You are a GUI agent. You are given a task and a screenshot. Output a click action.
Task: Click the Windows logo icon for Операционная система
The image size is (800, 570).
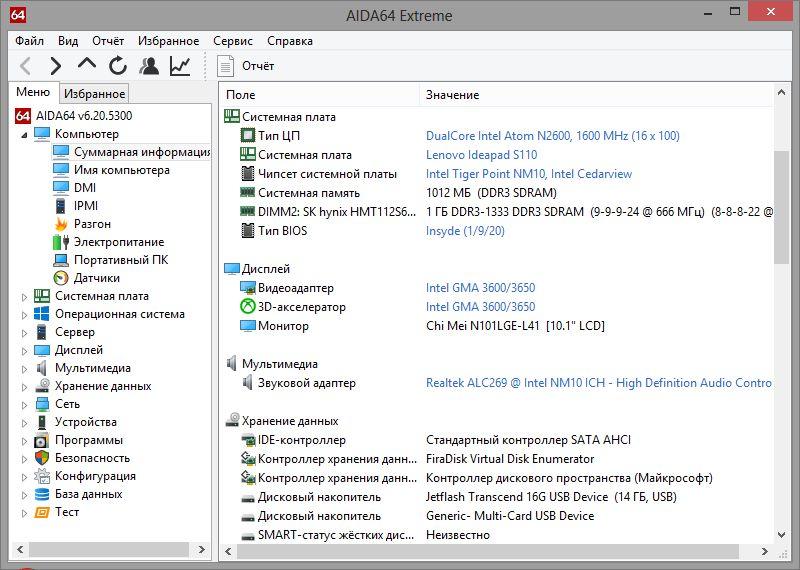(x=42, y=314)
